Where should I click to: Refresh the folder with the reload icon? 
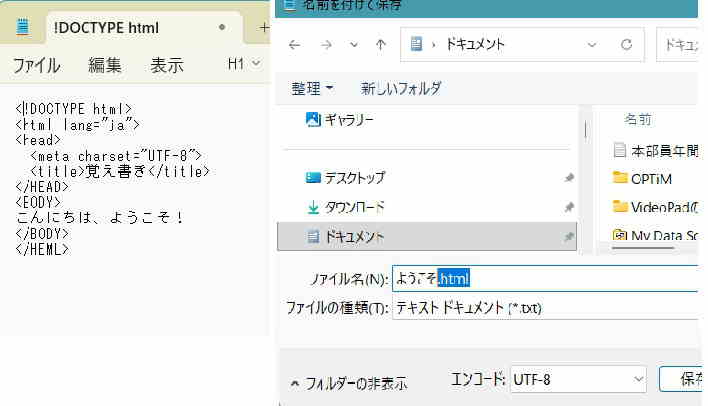click(x=626, y=44)
